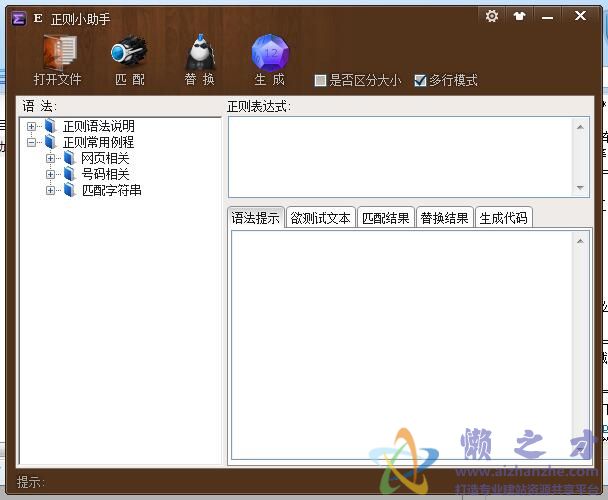Open the skin shirt icon
This screenshot has height=500, width=608.
[519, 16]
